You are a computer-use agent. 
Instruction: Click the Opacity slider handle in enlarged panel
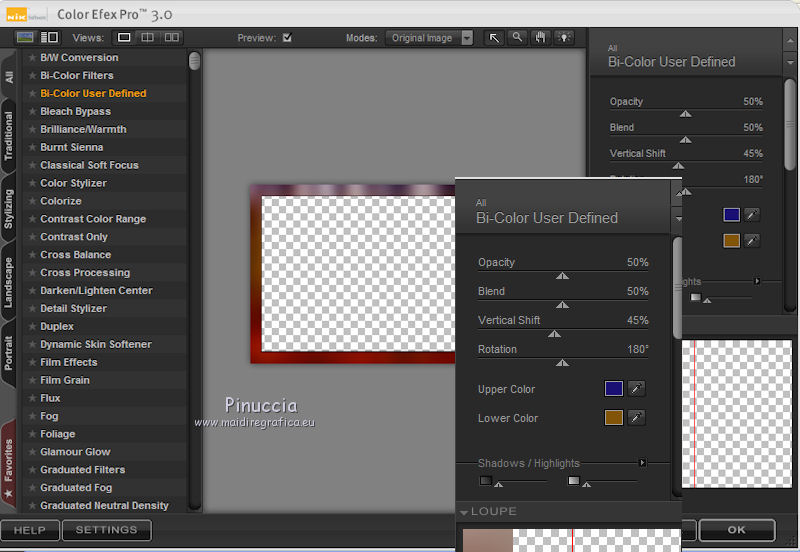click(x=562, y=276)
